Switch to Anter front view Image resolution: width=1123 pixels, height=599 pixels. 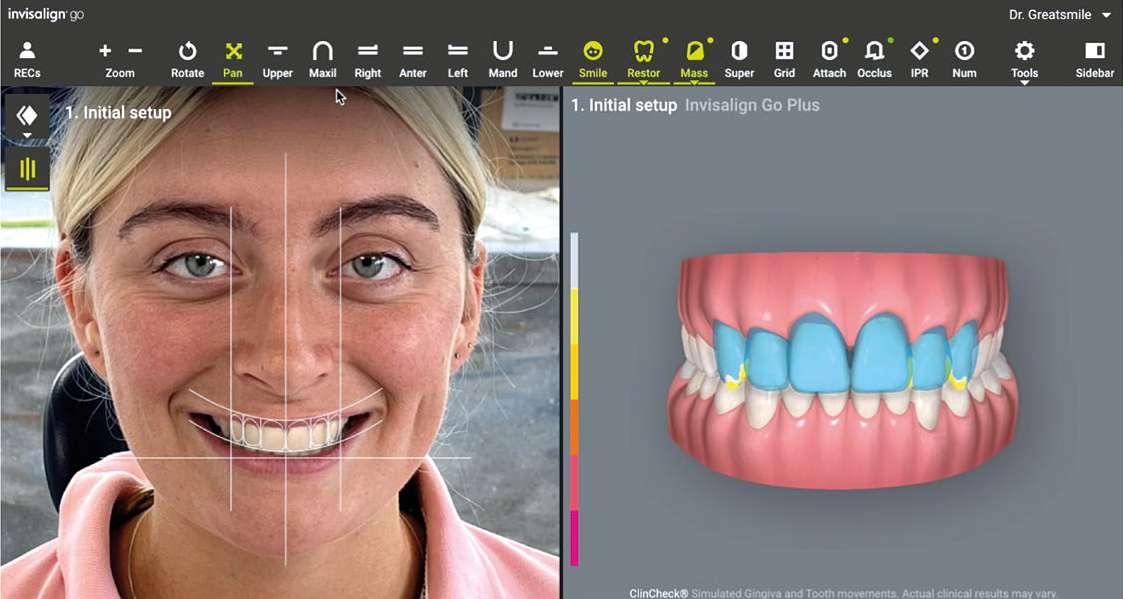413,59
